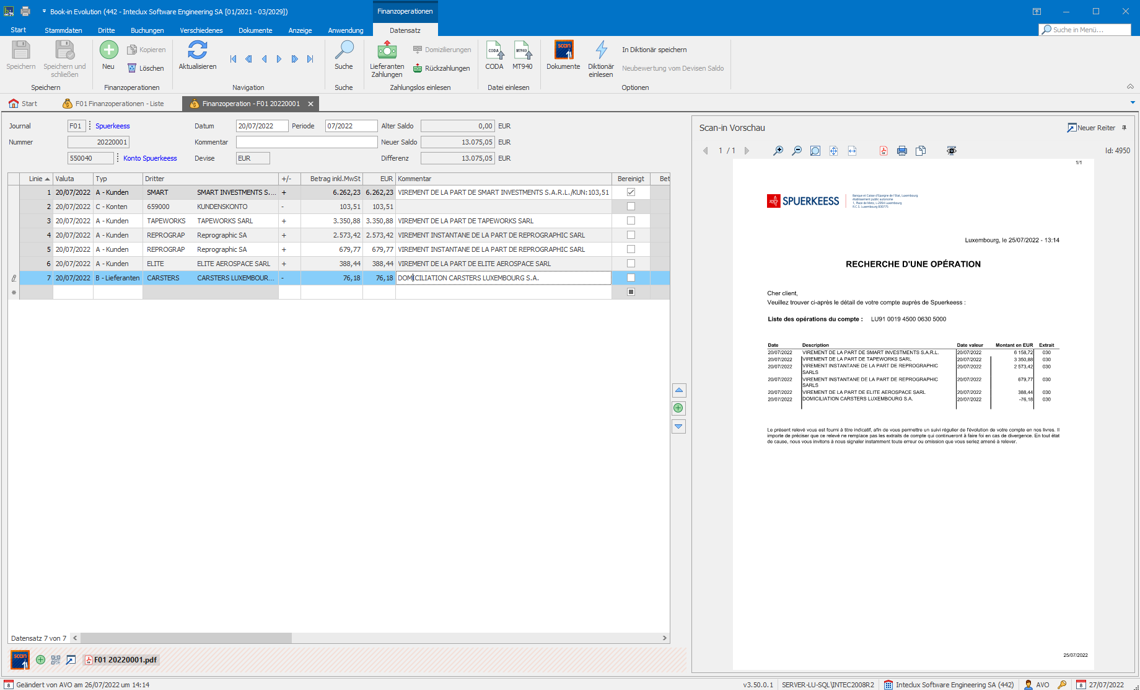
Task: Sort the grid by the Linie column header
Action: coord(36,179)
